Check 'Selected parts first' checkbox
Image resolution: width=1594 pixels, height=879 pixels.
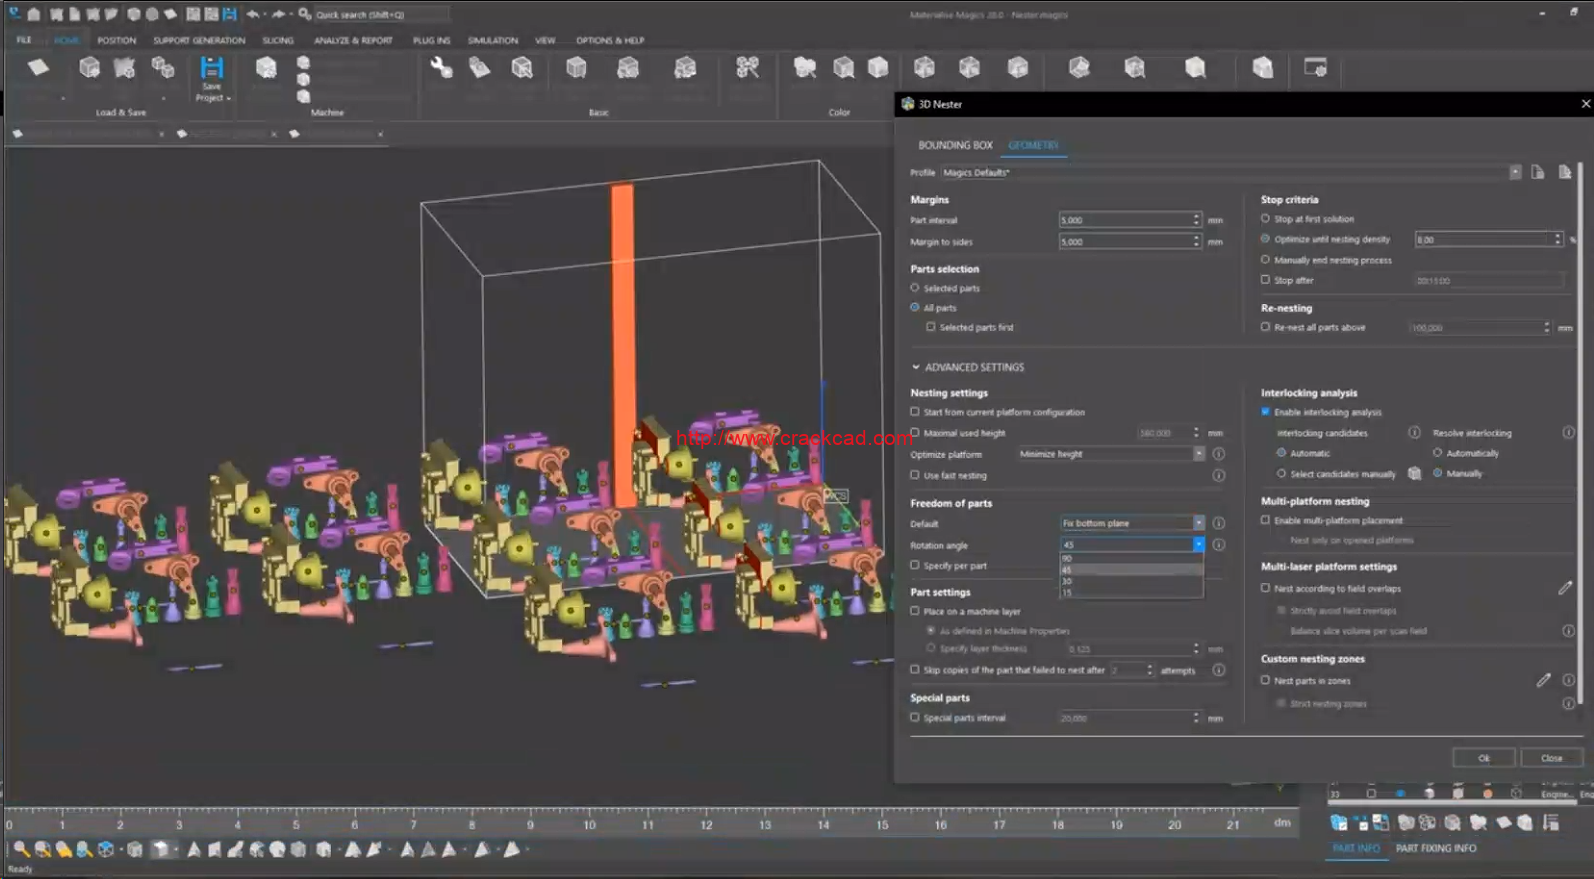coord(930,327)
